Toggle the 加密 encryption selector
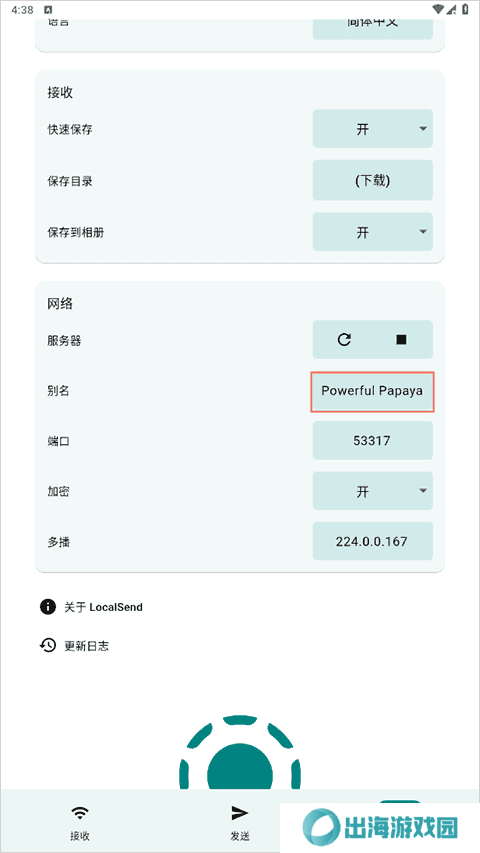This screenshot has width=480, height=853. coord(373,491)
